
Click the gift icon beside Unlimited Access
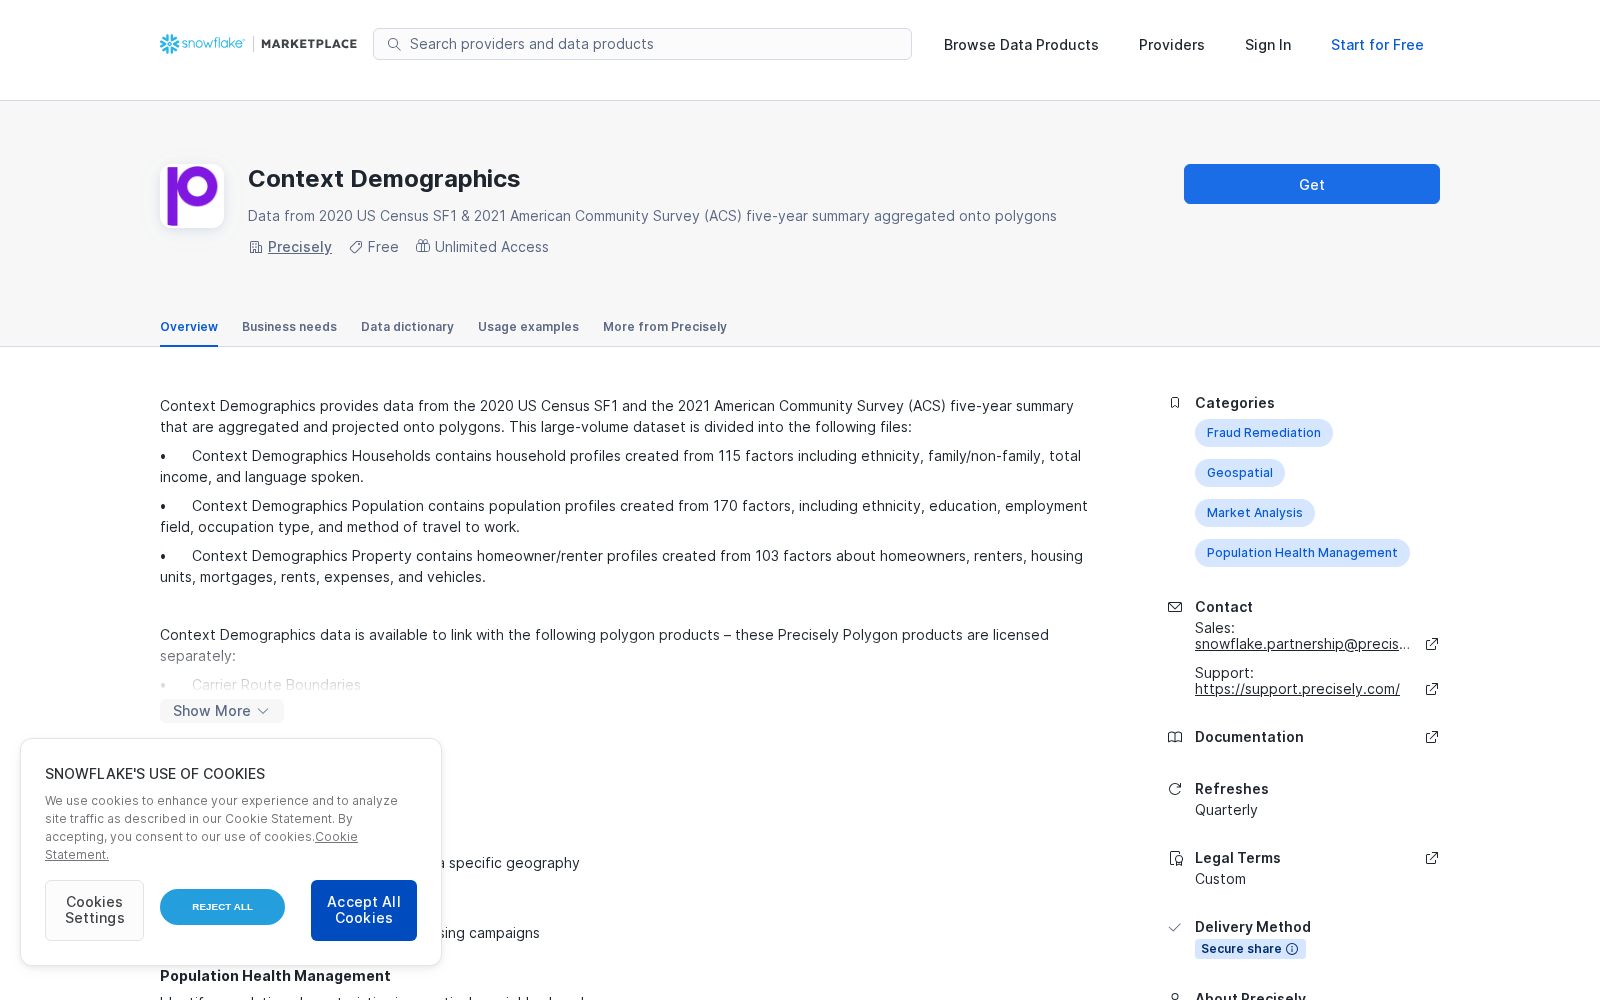tap(423, 246)
